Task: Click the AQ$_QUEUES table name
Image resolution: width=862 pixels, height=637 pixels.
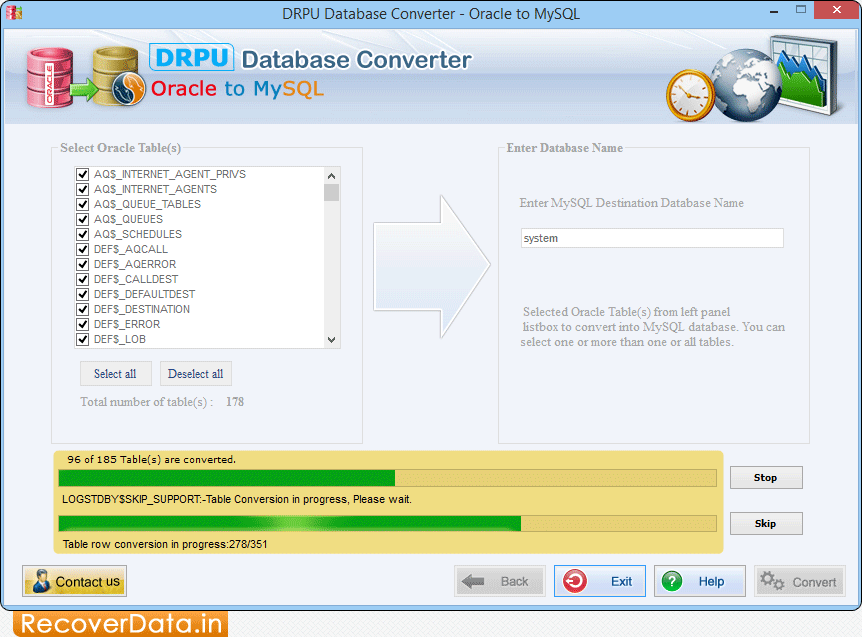Action: [128, 219]
